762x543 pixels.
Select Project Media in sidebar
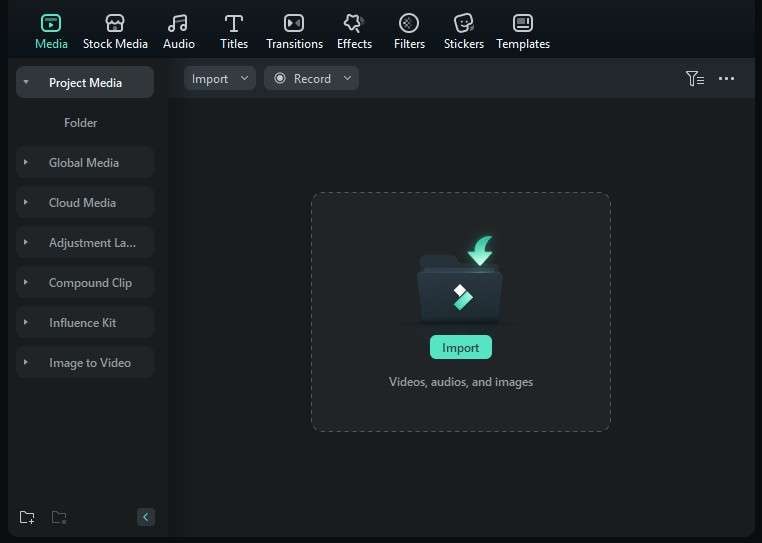tap(85, 83)
